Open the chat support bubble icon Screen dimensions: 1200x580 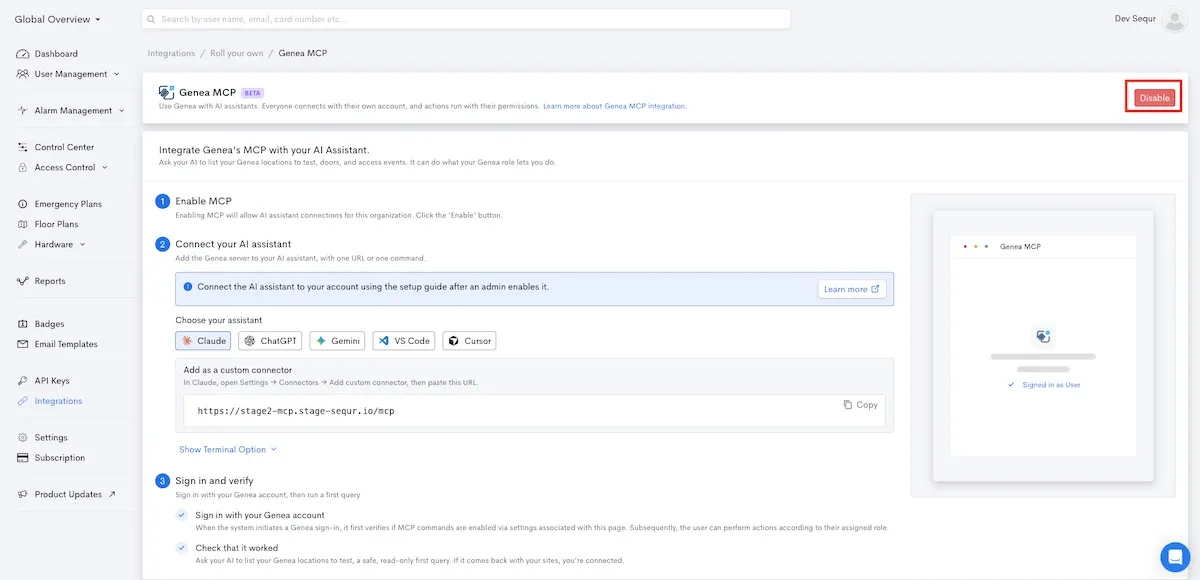pyautogui.click(x=1174, y=557)
